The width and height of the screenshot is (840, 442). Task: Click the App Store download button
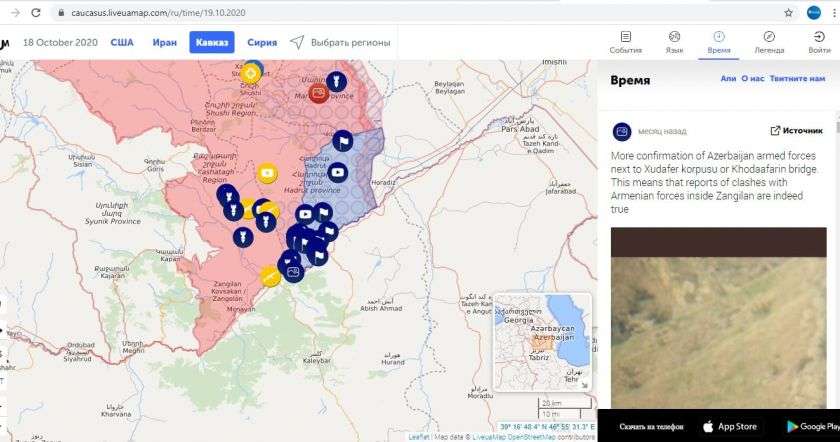coord(727,426)
